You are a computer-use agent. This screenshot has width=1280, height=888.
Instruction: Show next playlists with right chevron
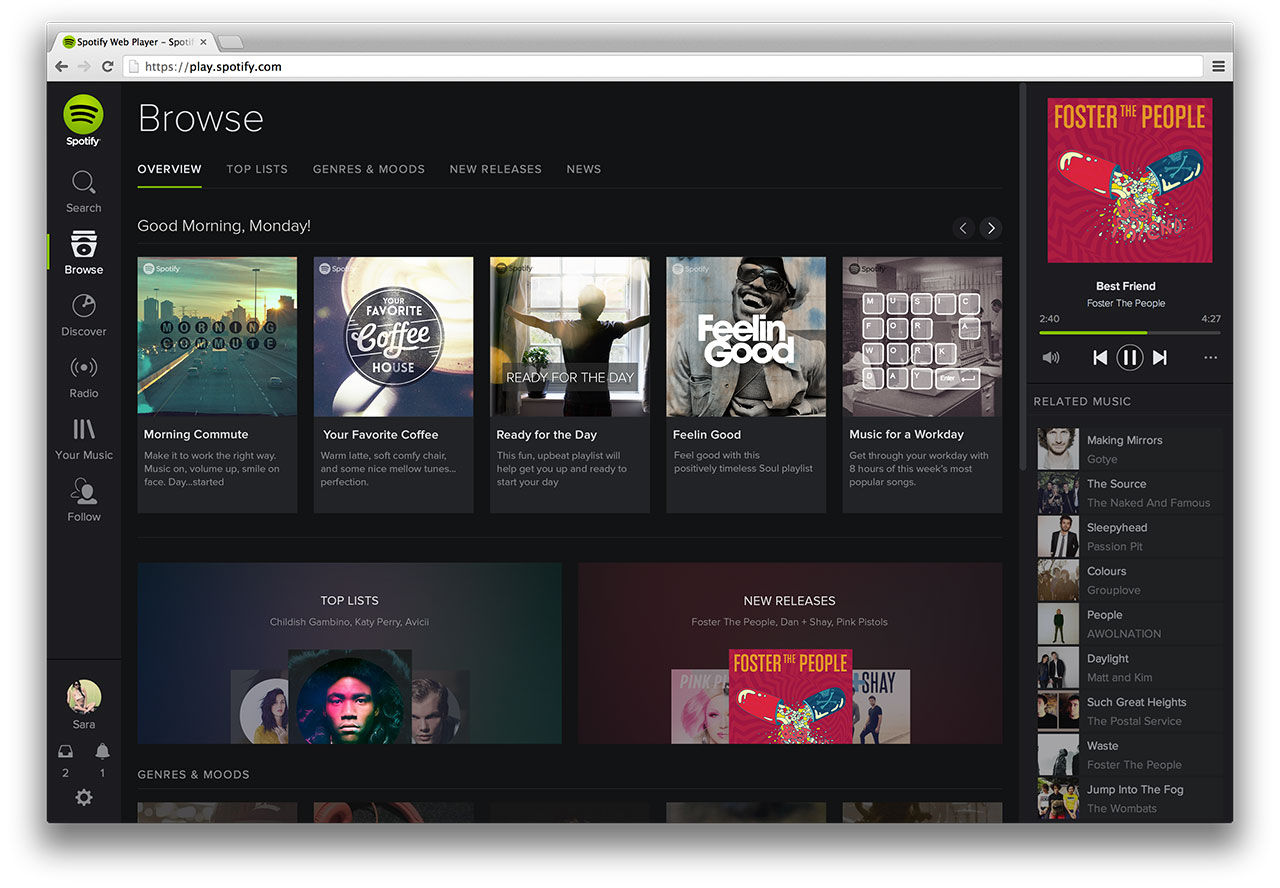(x=991, y=228)
